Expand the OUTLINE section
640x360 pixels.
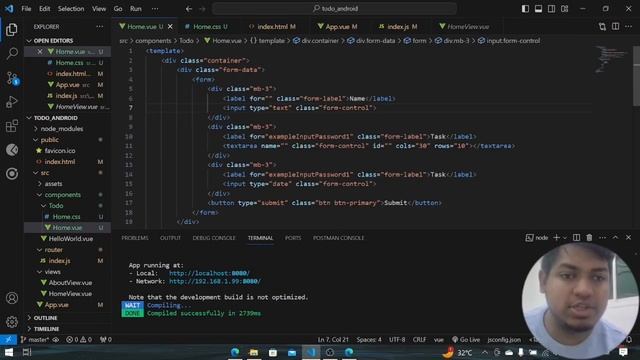pyautogui.click(x=67, y=318)
